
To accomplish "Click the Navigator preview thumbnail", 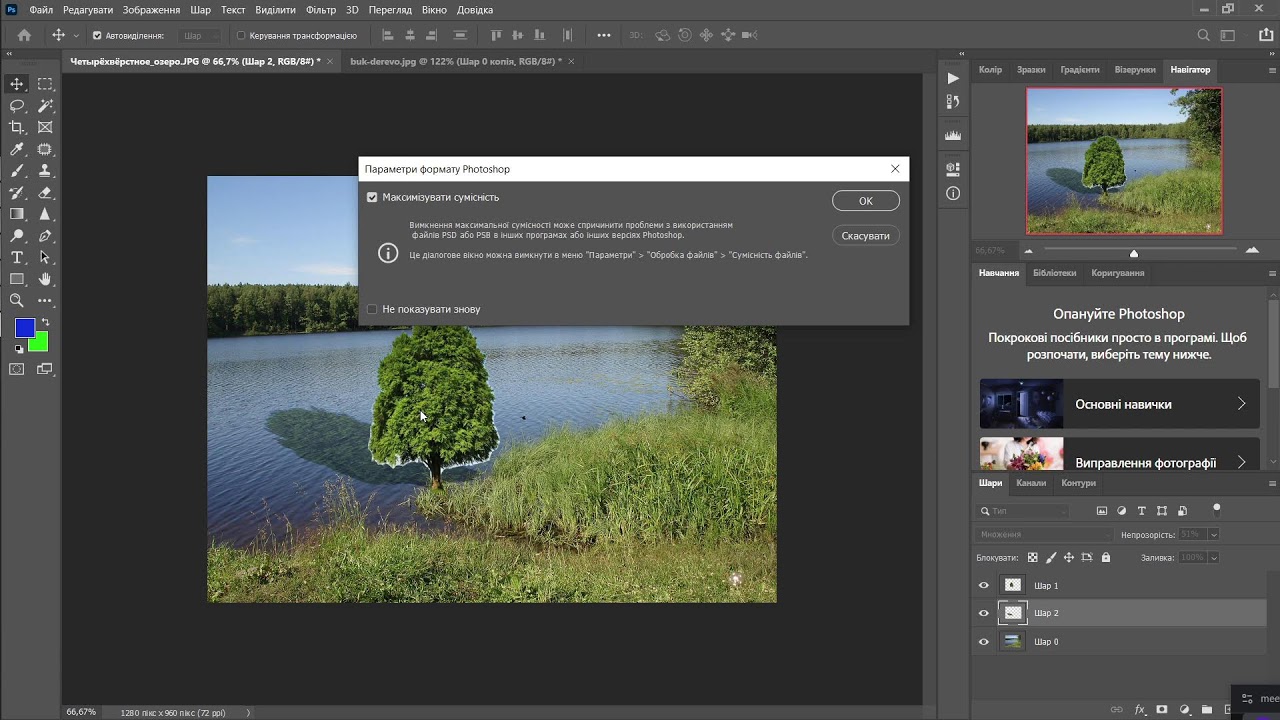I will click(x=1124, y=161).
